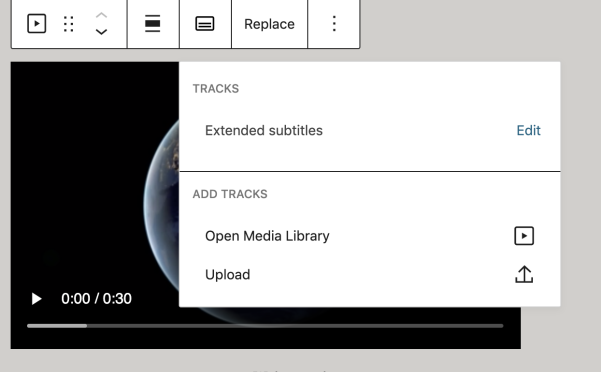This screenshot has width=601, height=372.
Task: Click the Video block type icon
Action: (37, 24)
